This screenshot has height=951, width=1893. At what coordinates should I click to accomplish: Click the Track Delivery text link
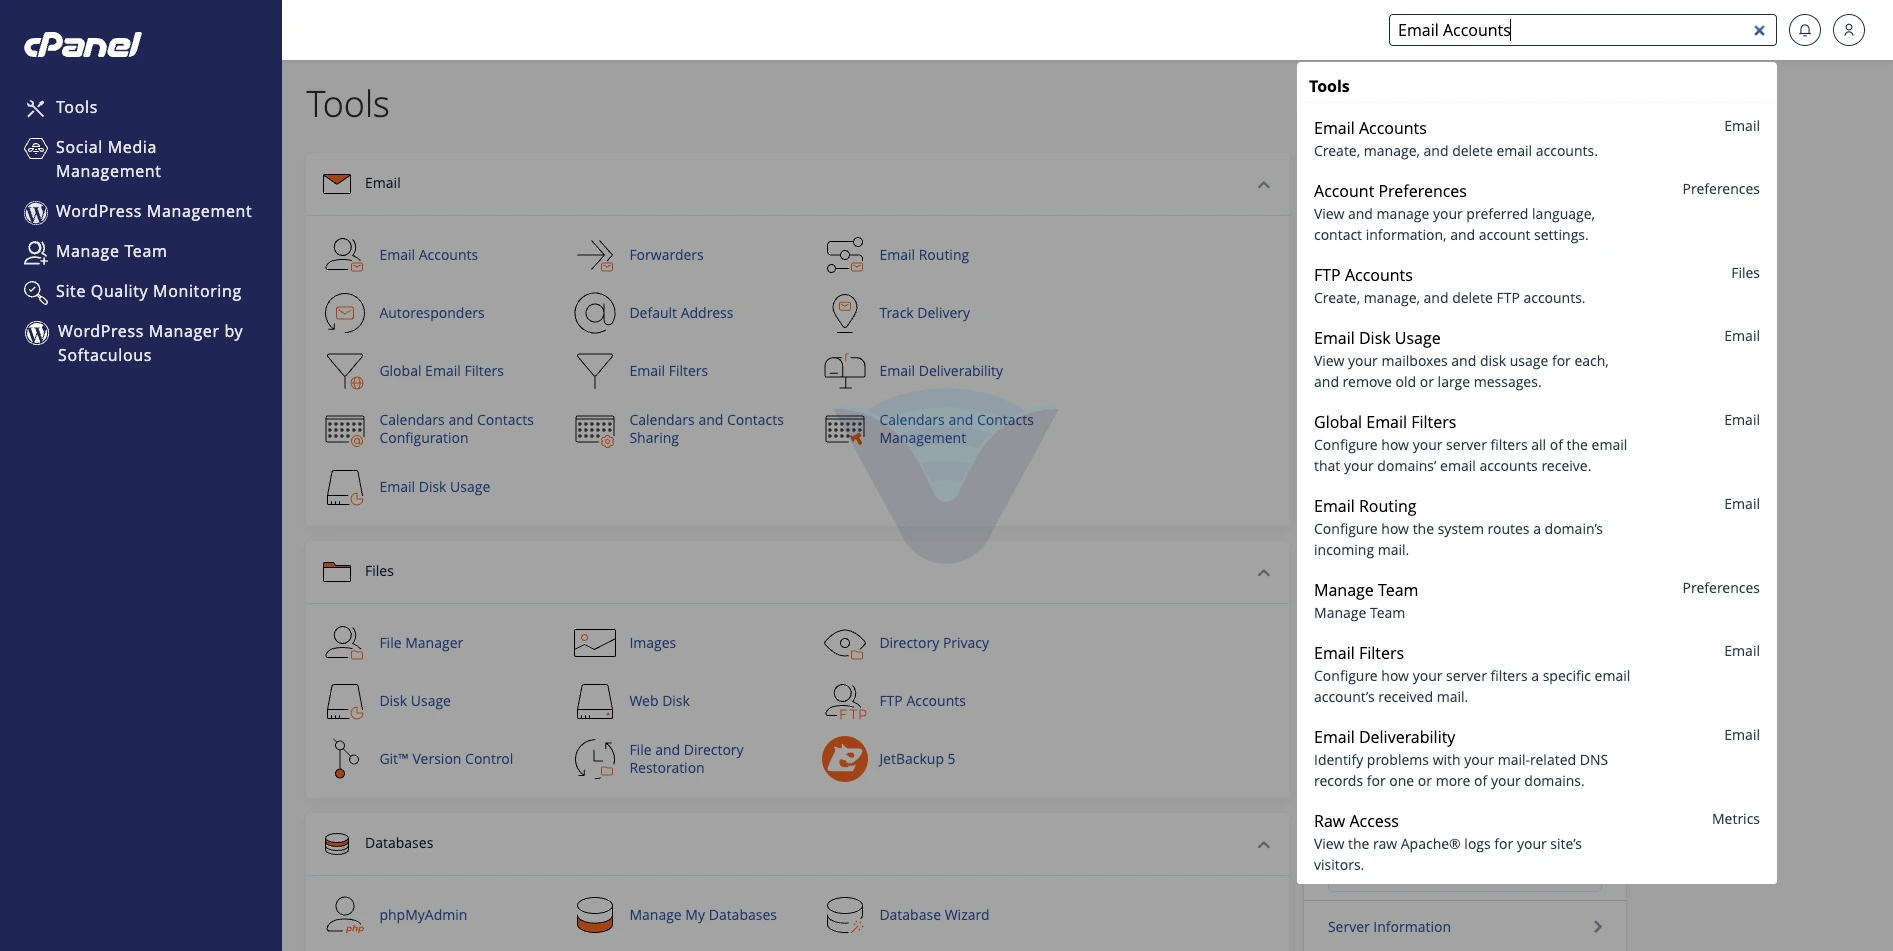click(x=924, y=313)
